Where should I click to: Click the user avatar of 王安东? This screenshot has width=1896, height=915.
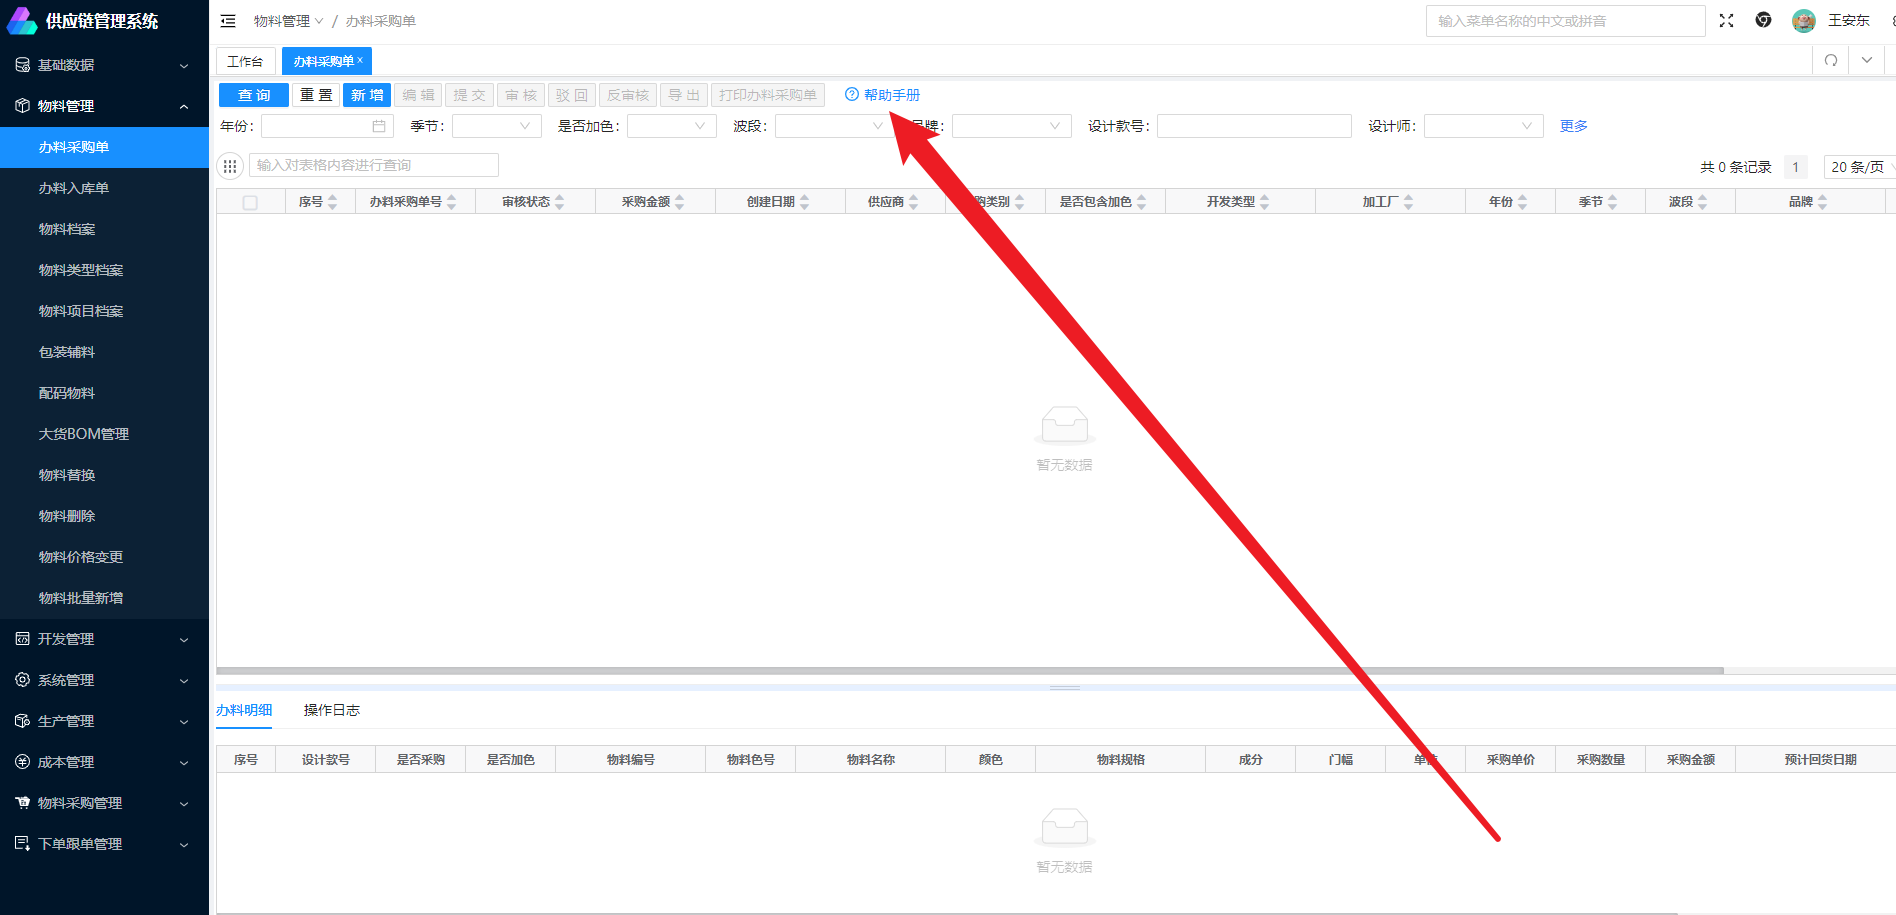pos(1803,21)
